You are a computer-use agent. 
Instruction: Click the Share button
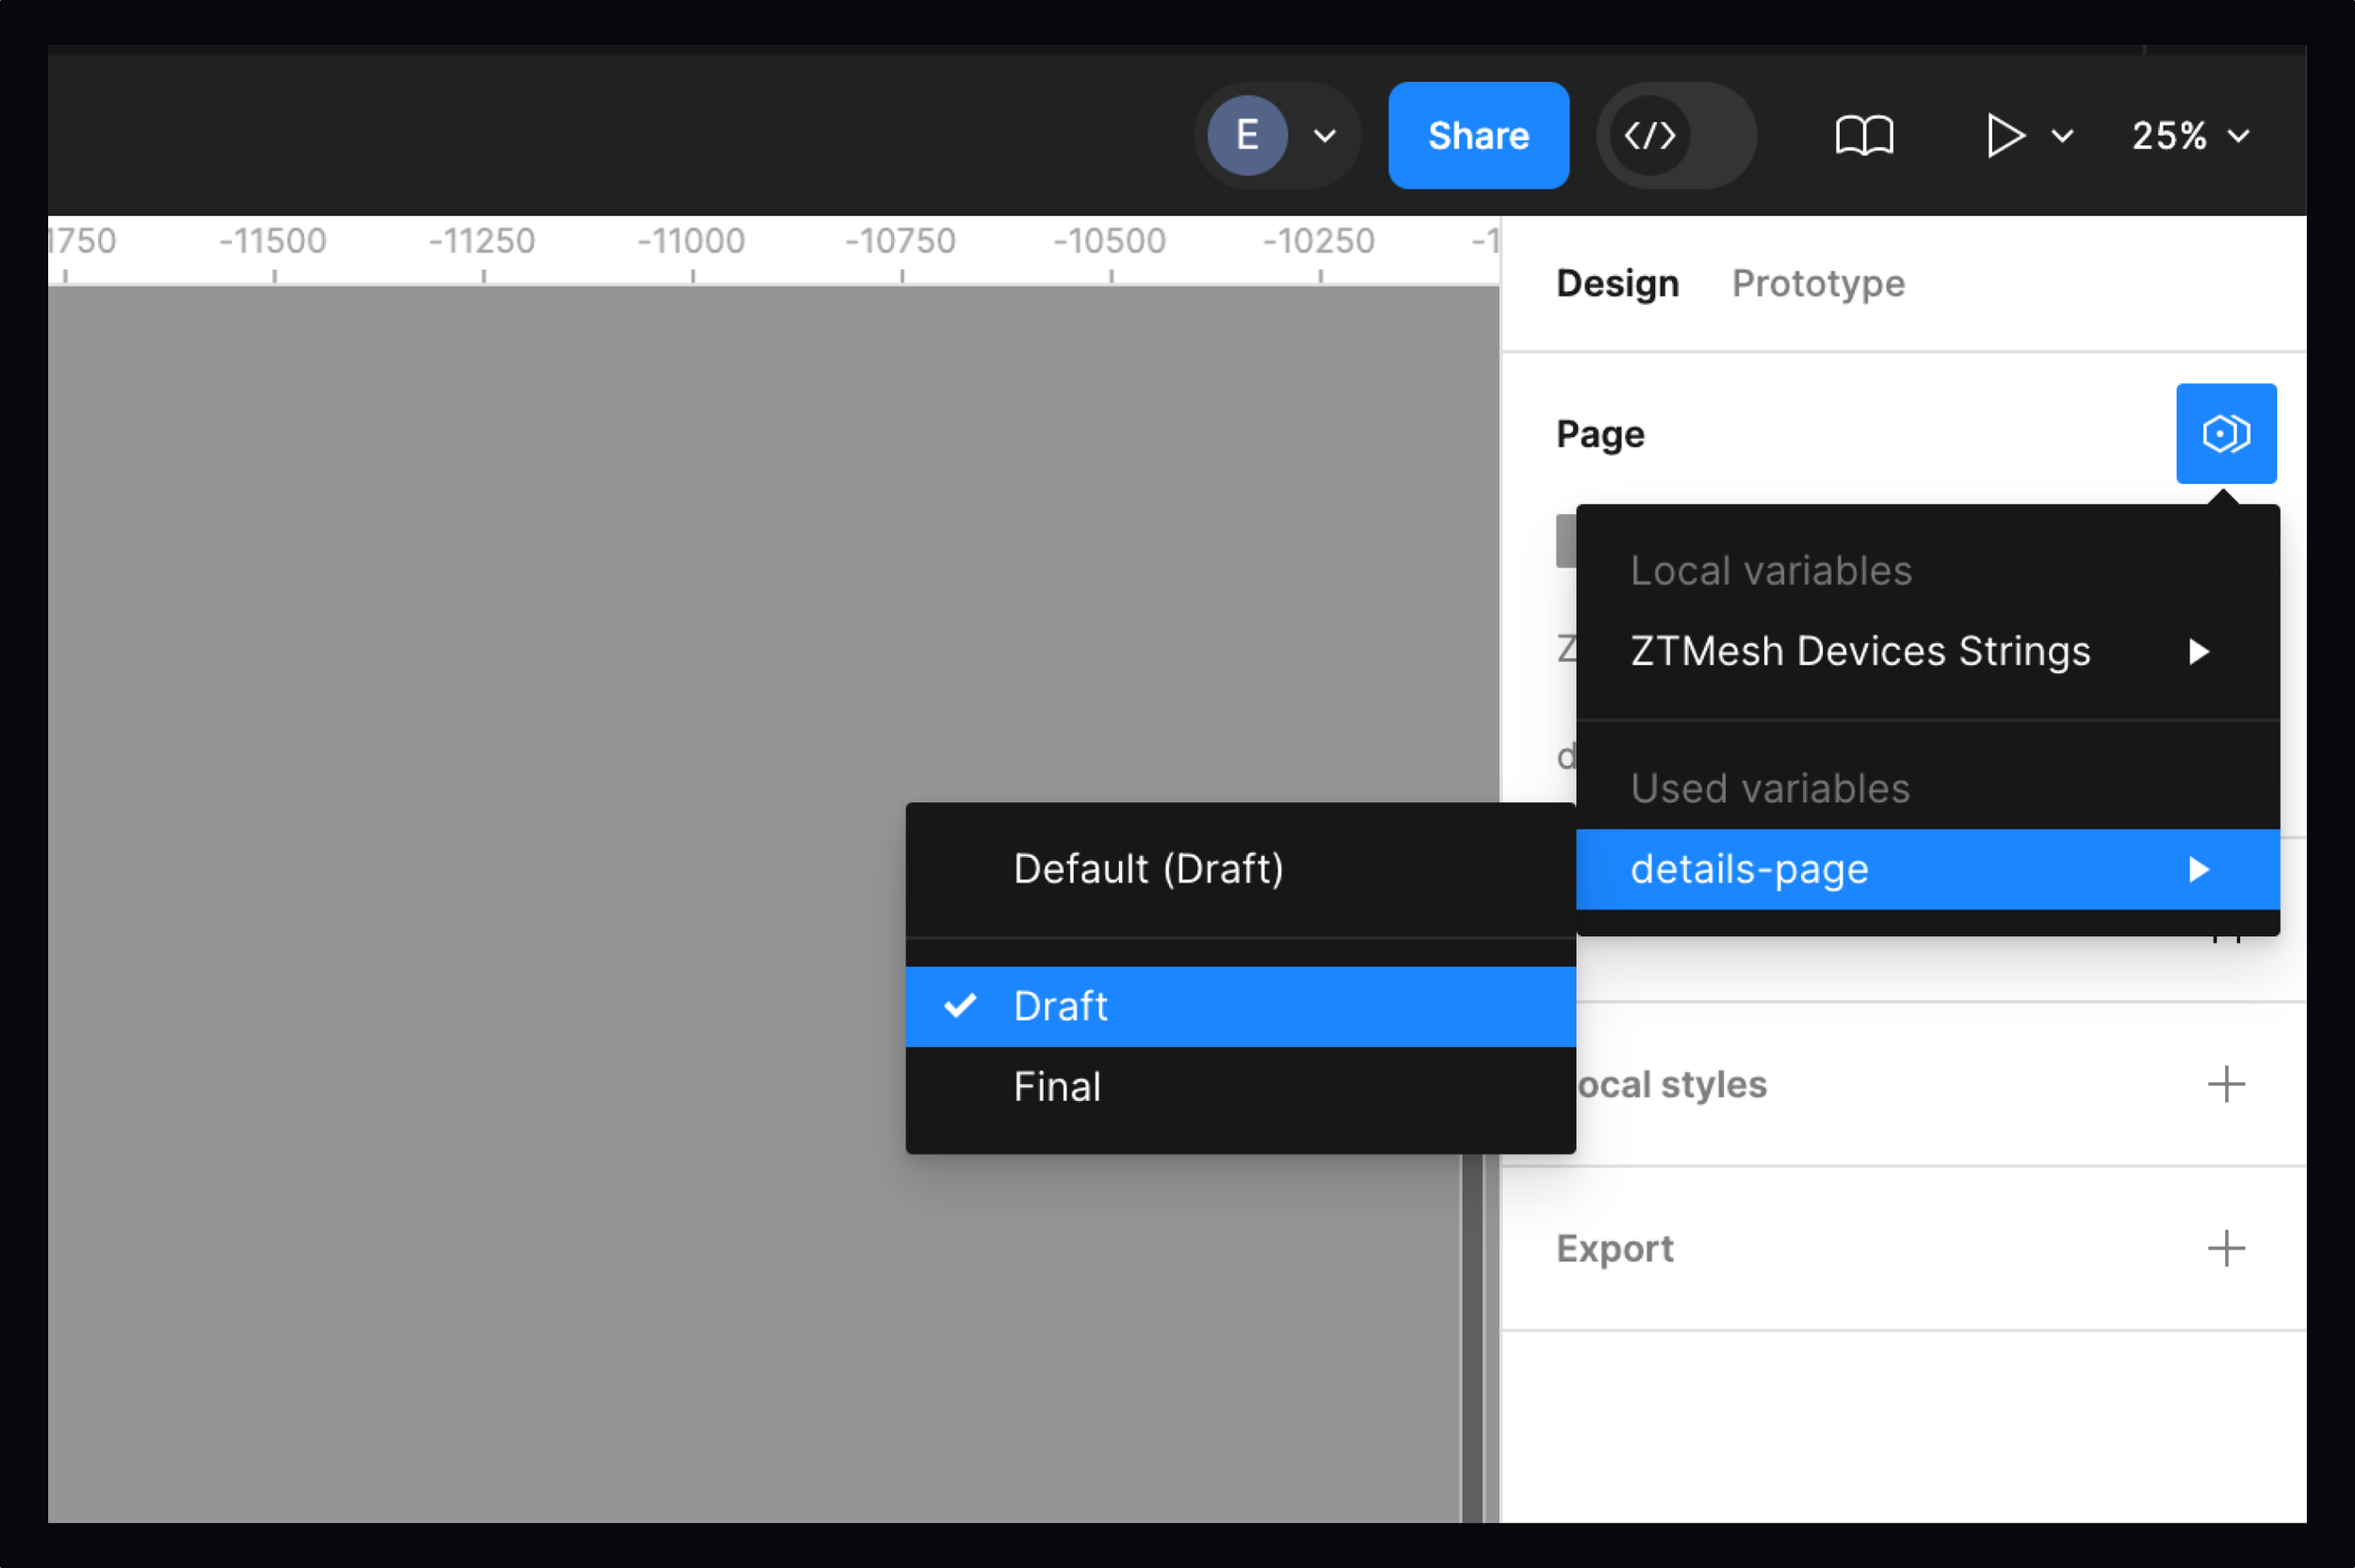click(1477, 135)
